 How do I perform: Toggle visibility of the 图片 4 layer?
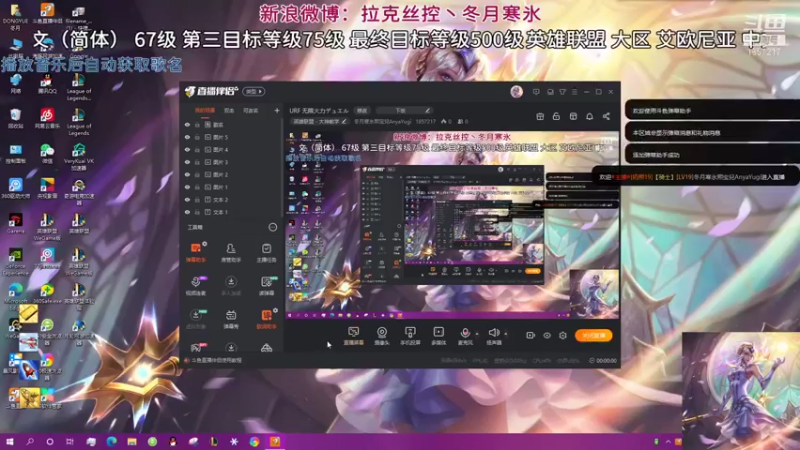tap(187, 150)
